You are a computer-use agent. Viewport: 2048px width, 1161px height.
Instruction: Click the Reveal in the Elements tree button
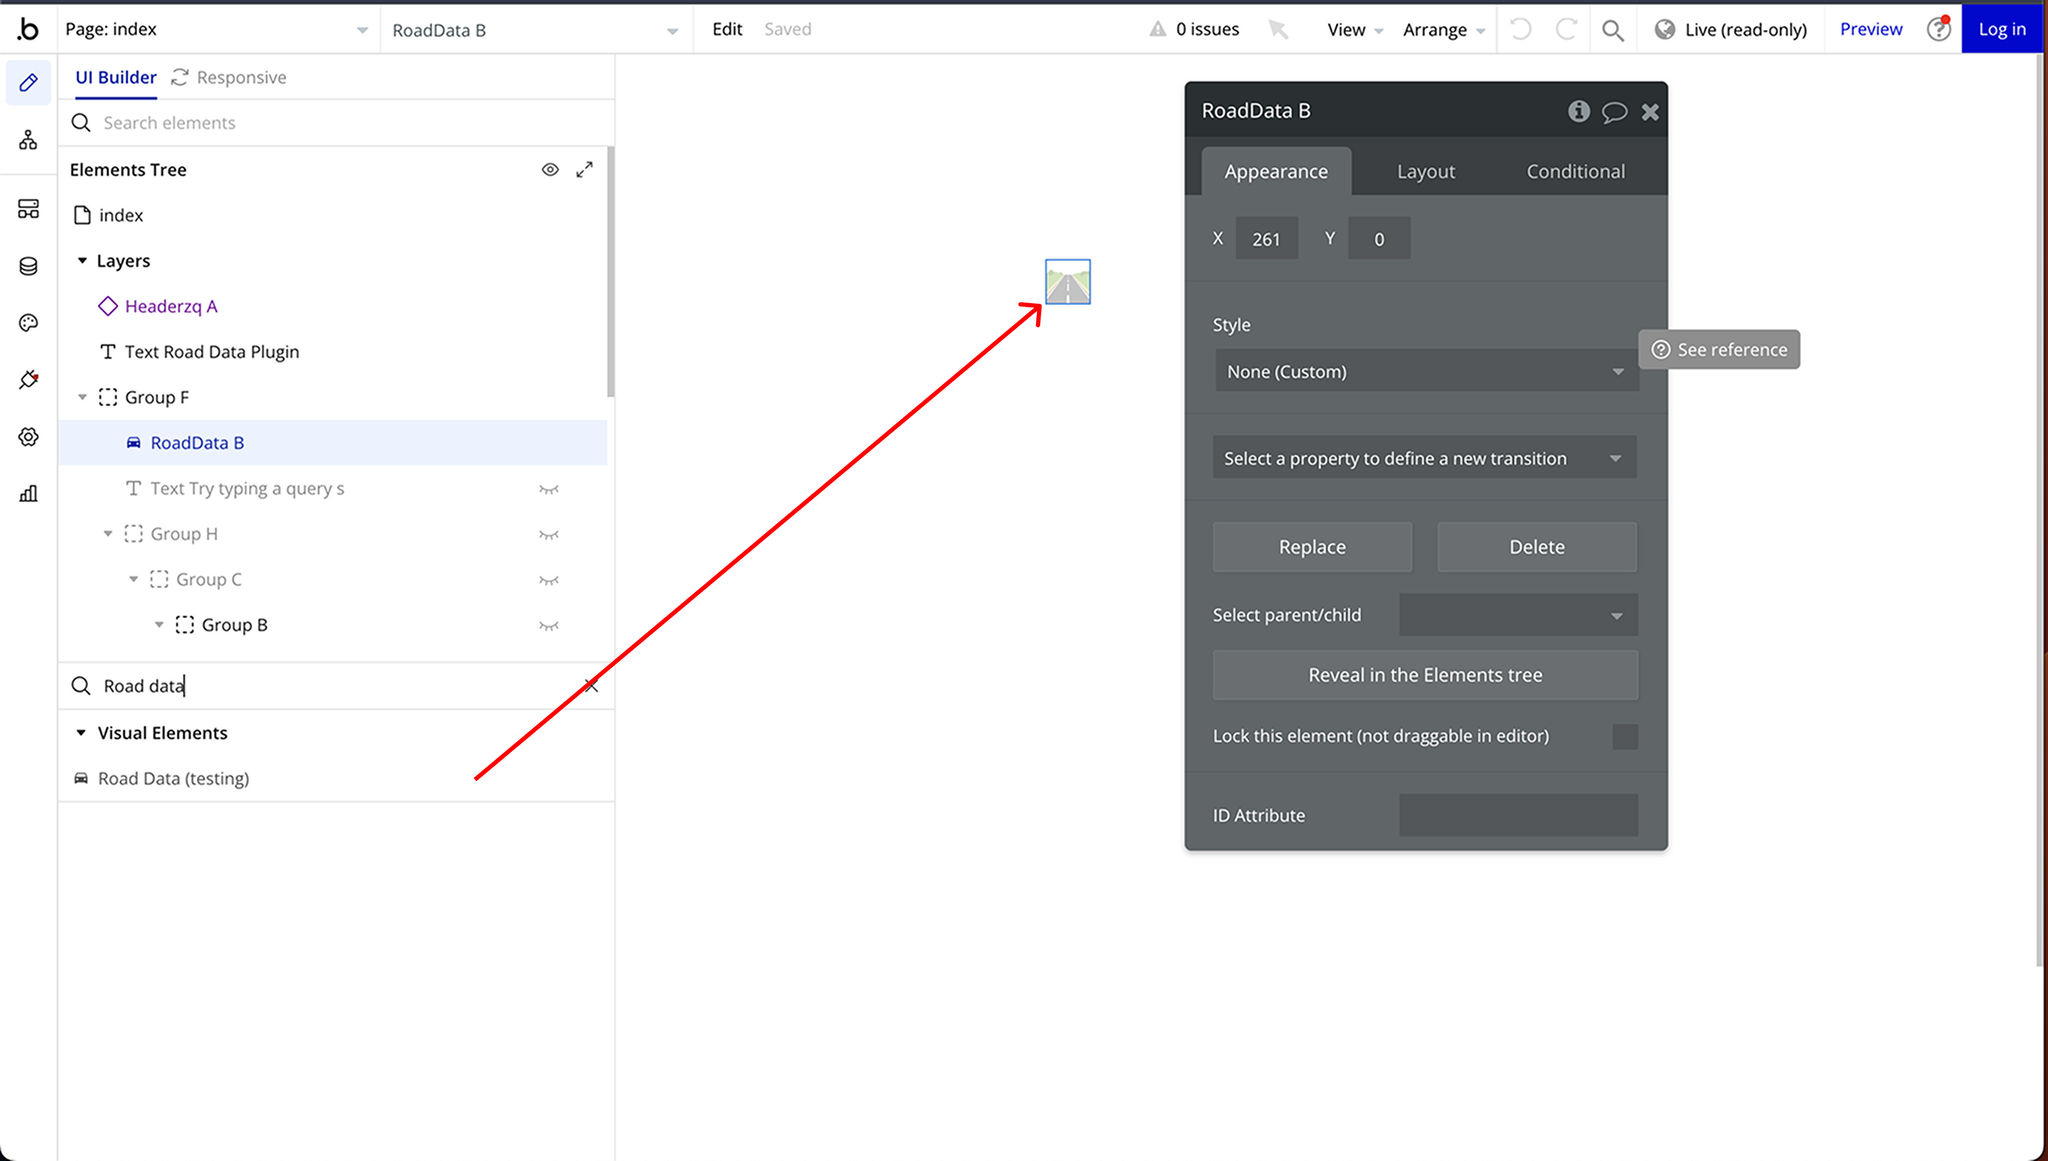pyautogui.click(x=1423, y=674)
